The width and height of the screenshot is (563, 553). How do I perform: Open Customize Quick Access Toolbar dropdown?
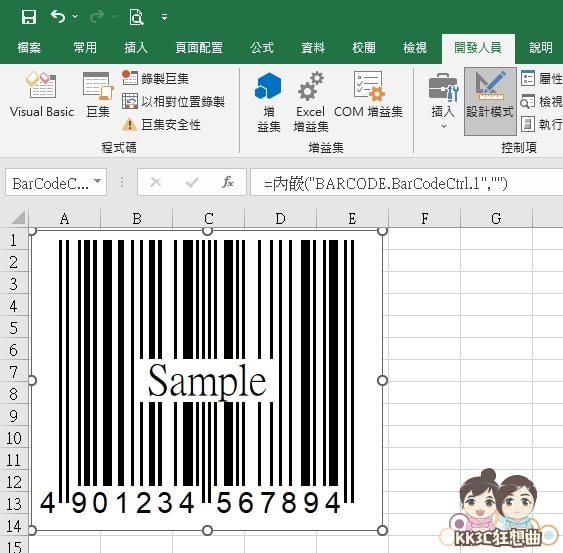164,17
